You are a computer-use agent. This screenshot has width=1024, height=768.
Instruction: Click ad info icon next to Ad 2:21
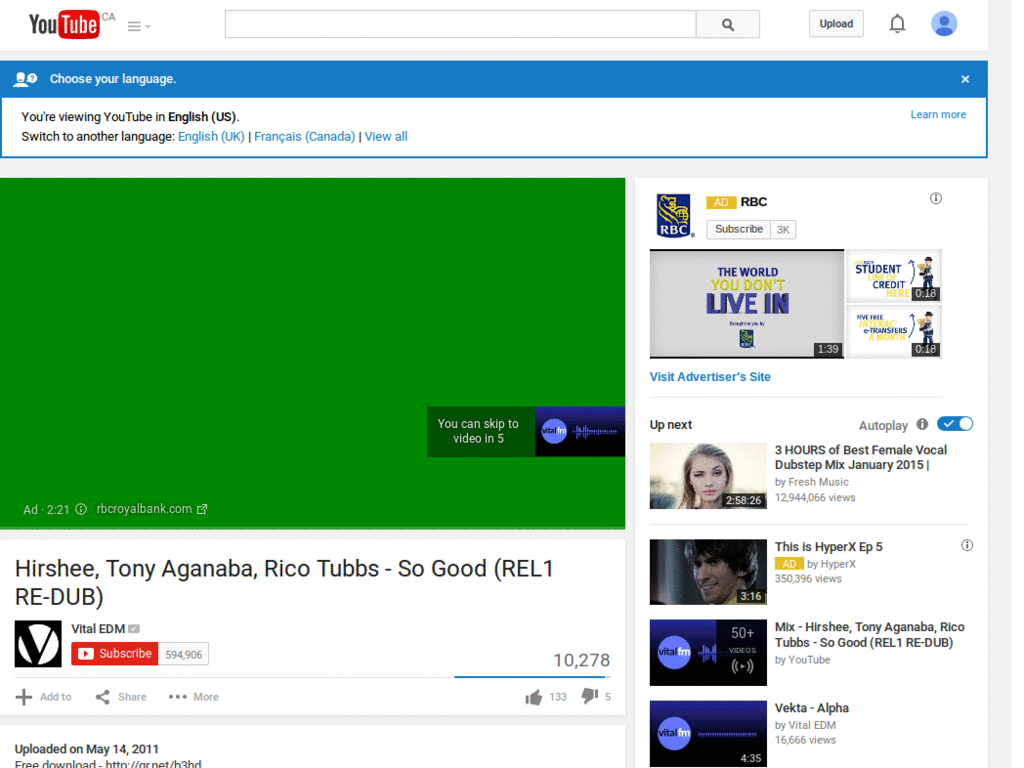click(81, 509)
